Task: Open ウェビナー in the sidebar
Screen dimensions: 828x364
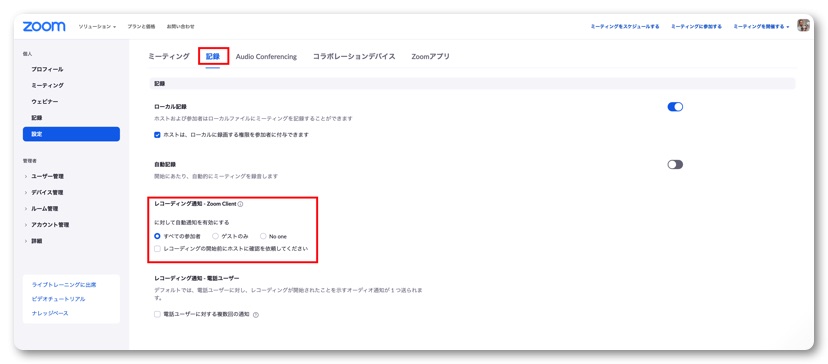Action: click(44, 101)
